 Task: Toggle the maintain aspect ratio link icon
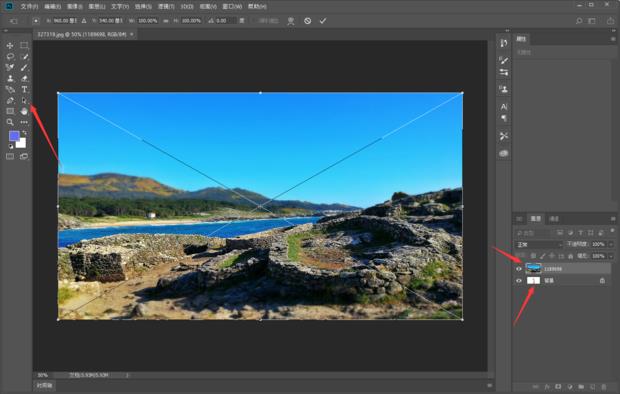click(x=166, y=21)
